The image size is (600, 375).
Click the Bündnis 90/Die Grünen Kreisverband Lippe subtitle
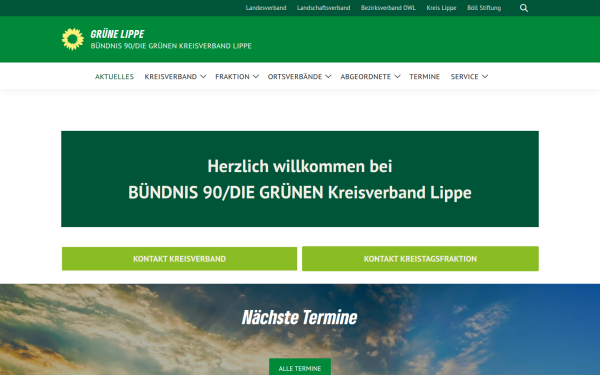coord(171,46)
